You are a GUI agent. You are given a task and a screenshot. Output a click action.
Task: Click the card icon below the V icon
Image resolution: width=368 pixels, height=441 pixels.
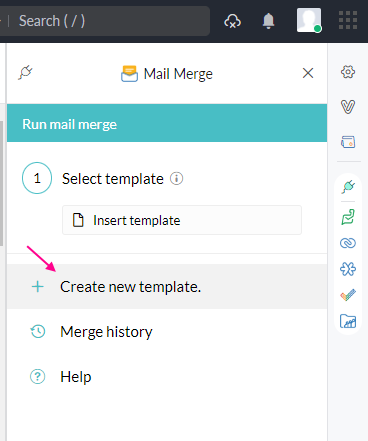348,142
